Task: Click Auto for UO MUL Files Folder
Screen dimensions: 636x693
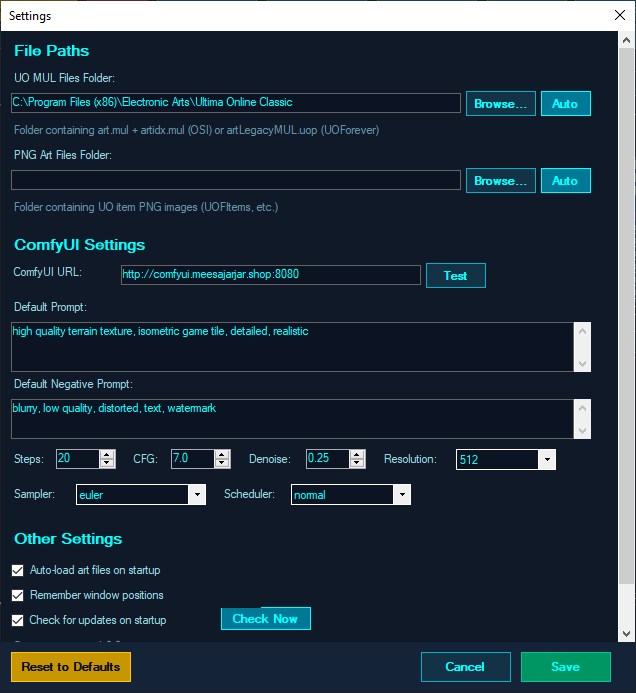Action: 566,104
